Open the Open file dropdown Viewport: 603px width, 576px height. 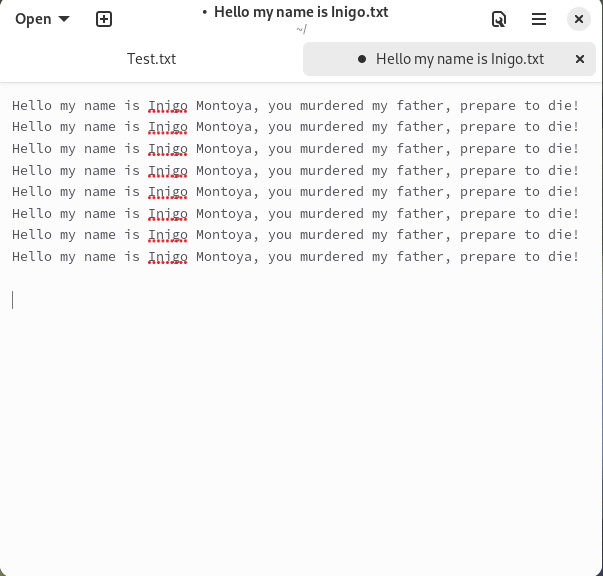(42, 19)
